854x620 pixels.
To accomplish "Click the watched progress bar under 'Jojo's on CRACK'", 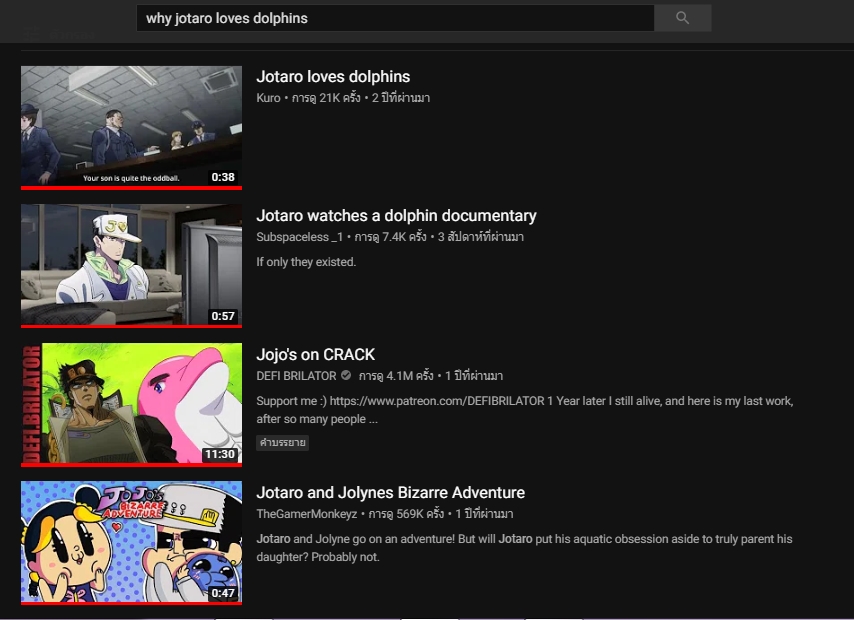I will click(131, 465).
